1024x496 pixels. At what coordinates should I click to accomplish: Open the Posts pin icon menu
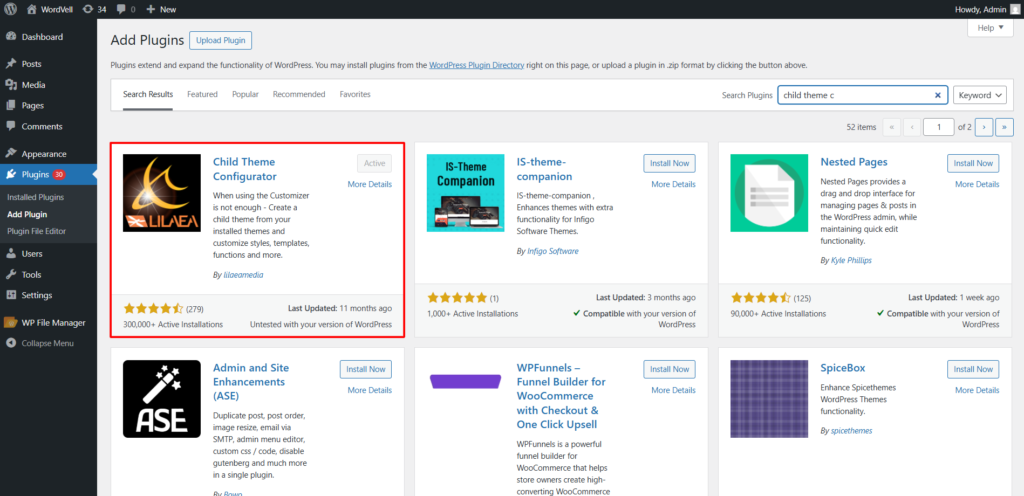[11, 64]
